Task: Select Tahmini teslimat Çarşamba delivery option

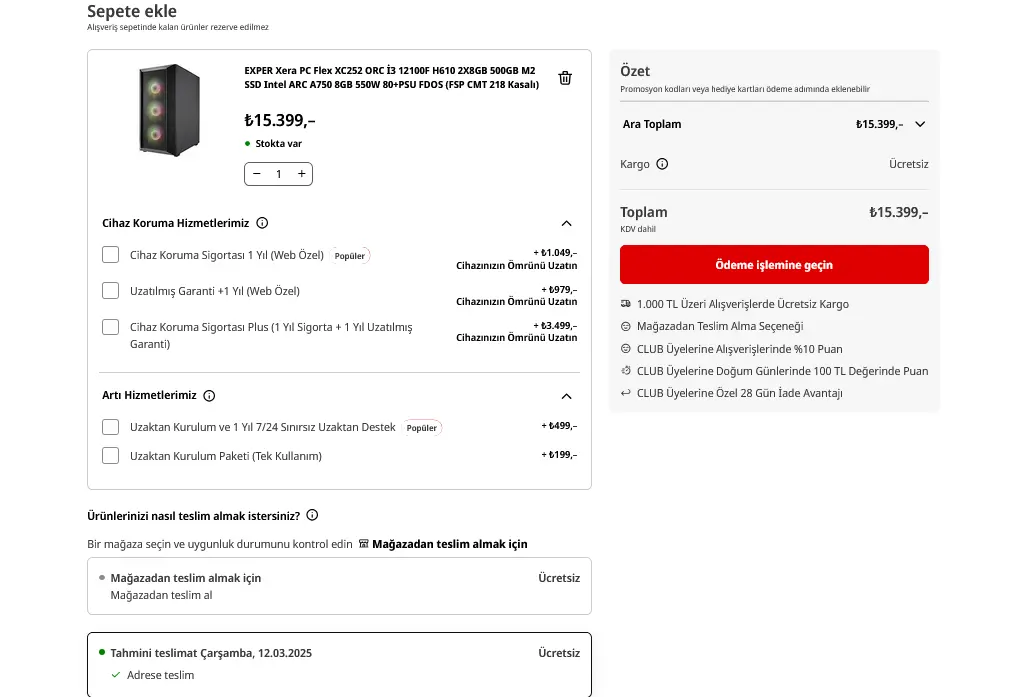Action: point(339,664)
